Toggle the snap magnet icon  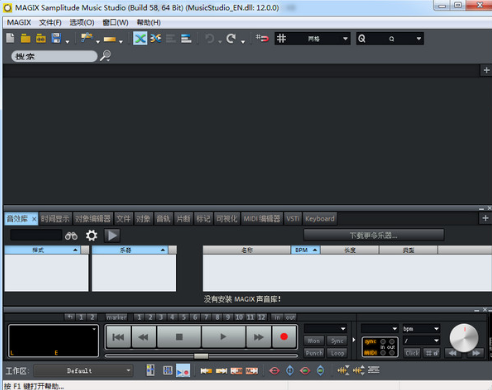point(262,38)
